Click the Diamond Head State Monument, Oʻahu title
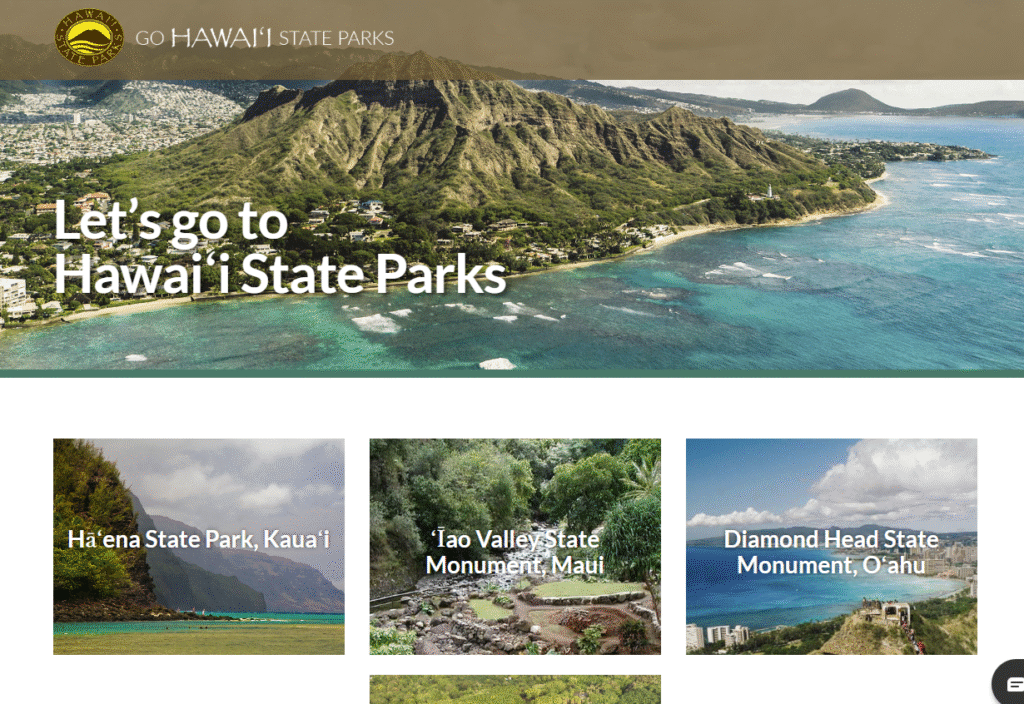1024x704 pixels. point(831,552)
